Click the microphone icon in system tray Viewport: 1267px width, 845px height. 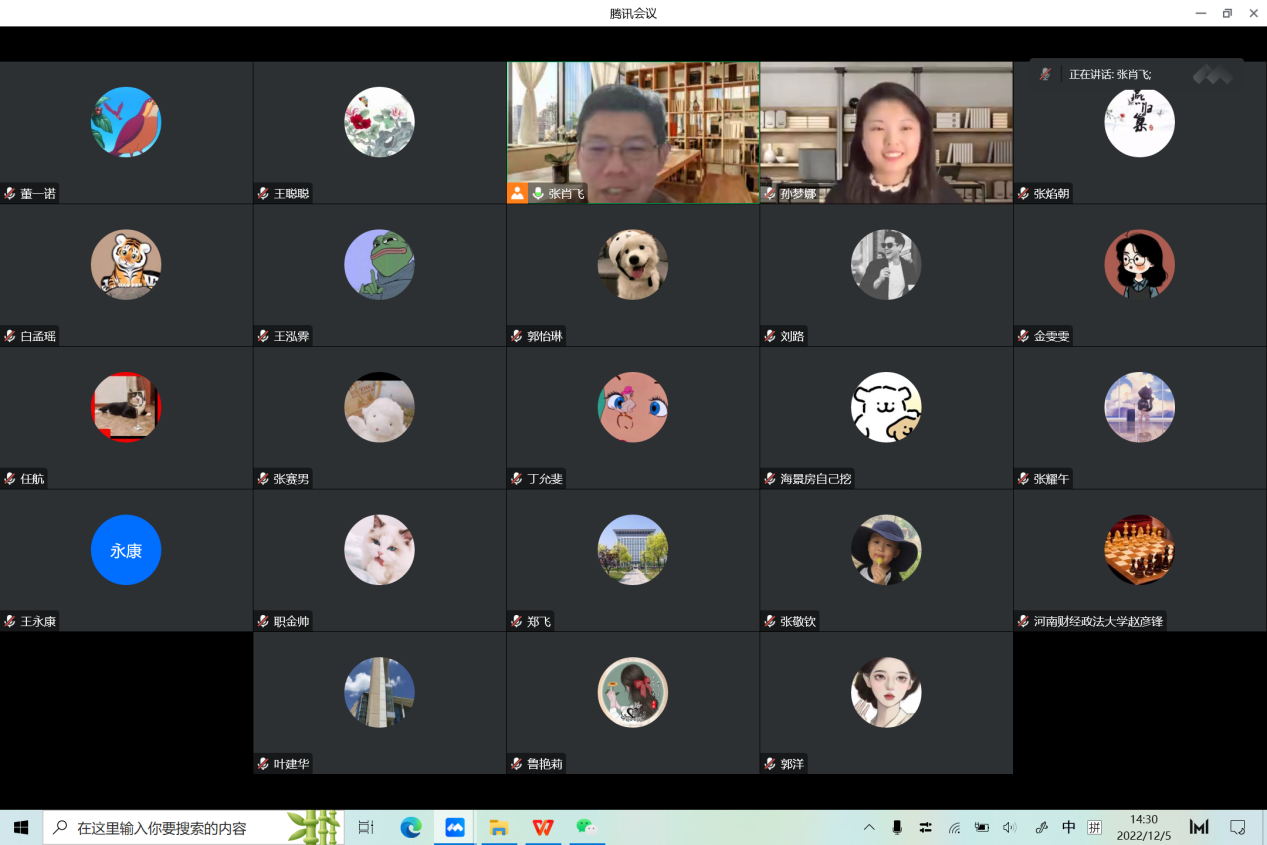897,827
